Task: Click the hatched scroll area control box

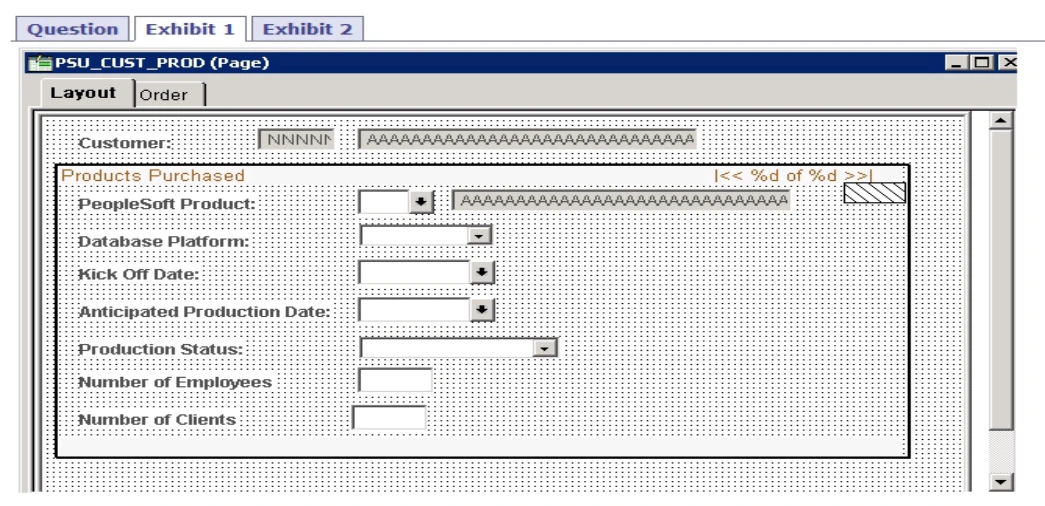Action: (874, 193)
